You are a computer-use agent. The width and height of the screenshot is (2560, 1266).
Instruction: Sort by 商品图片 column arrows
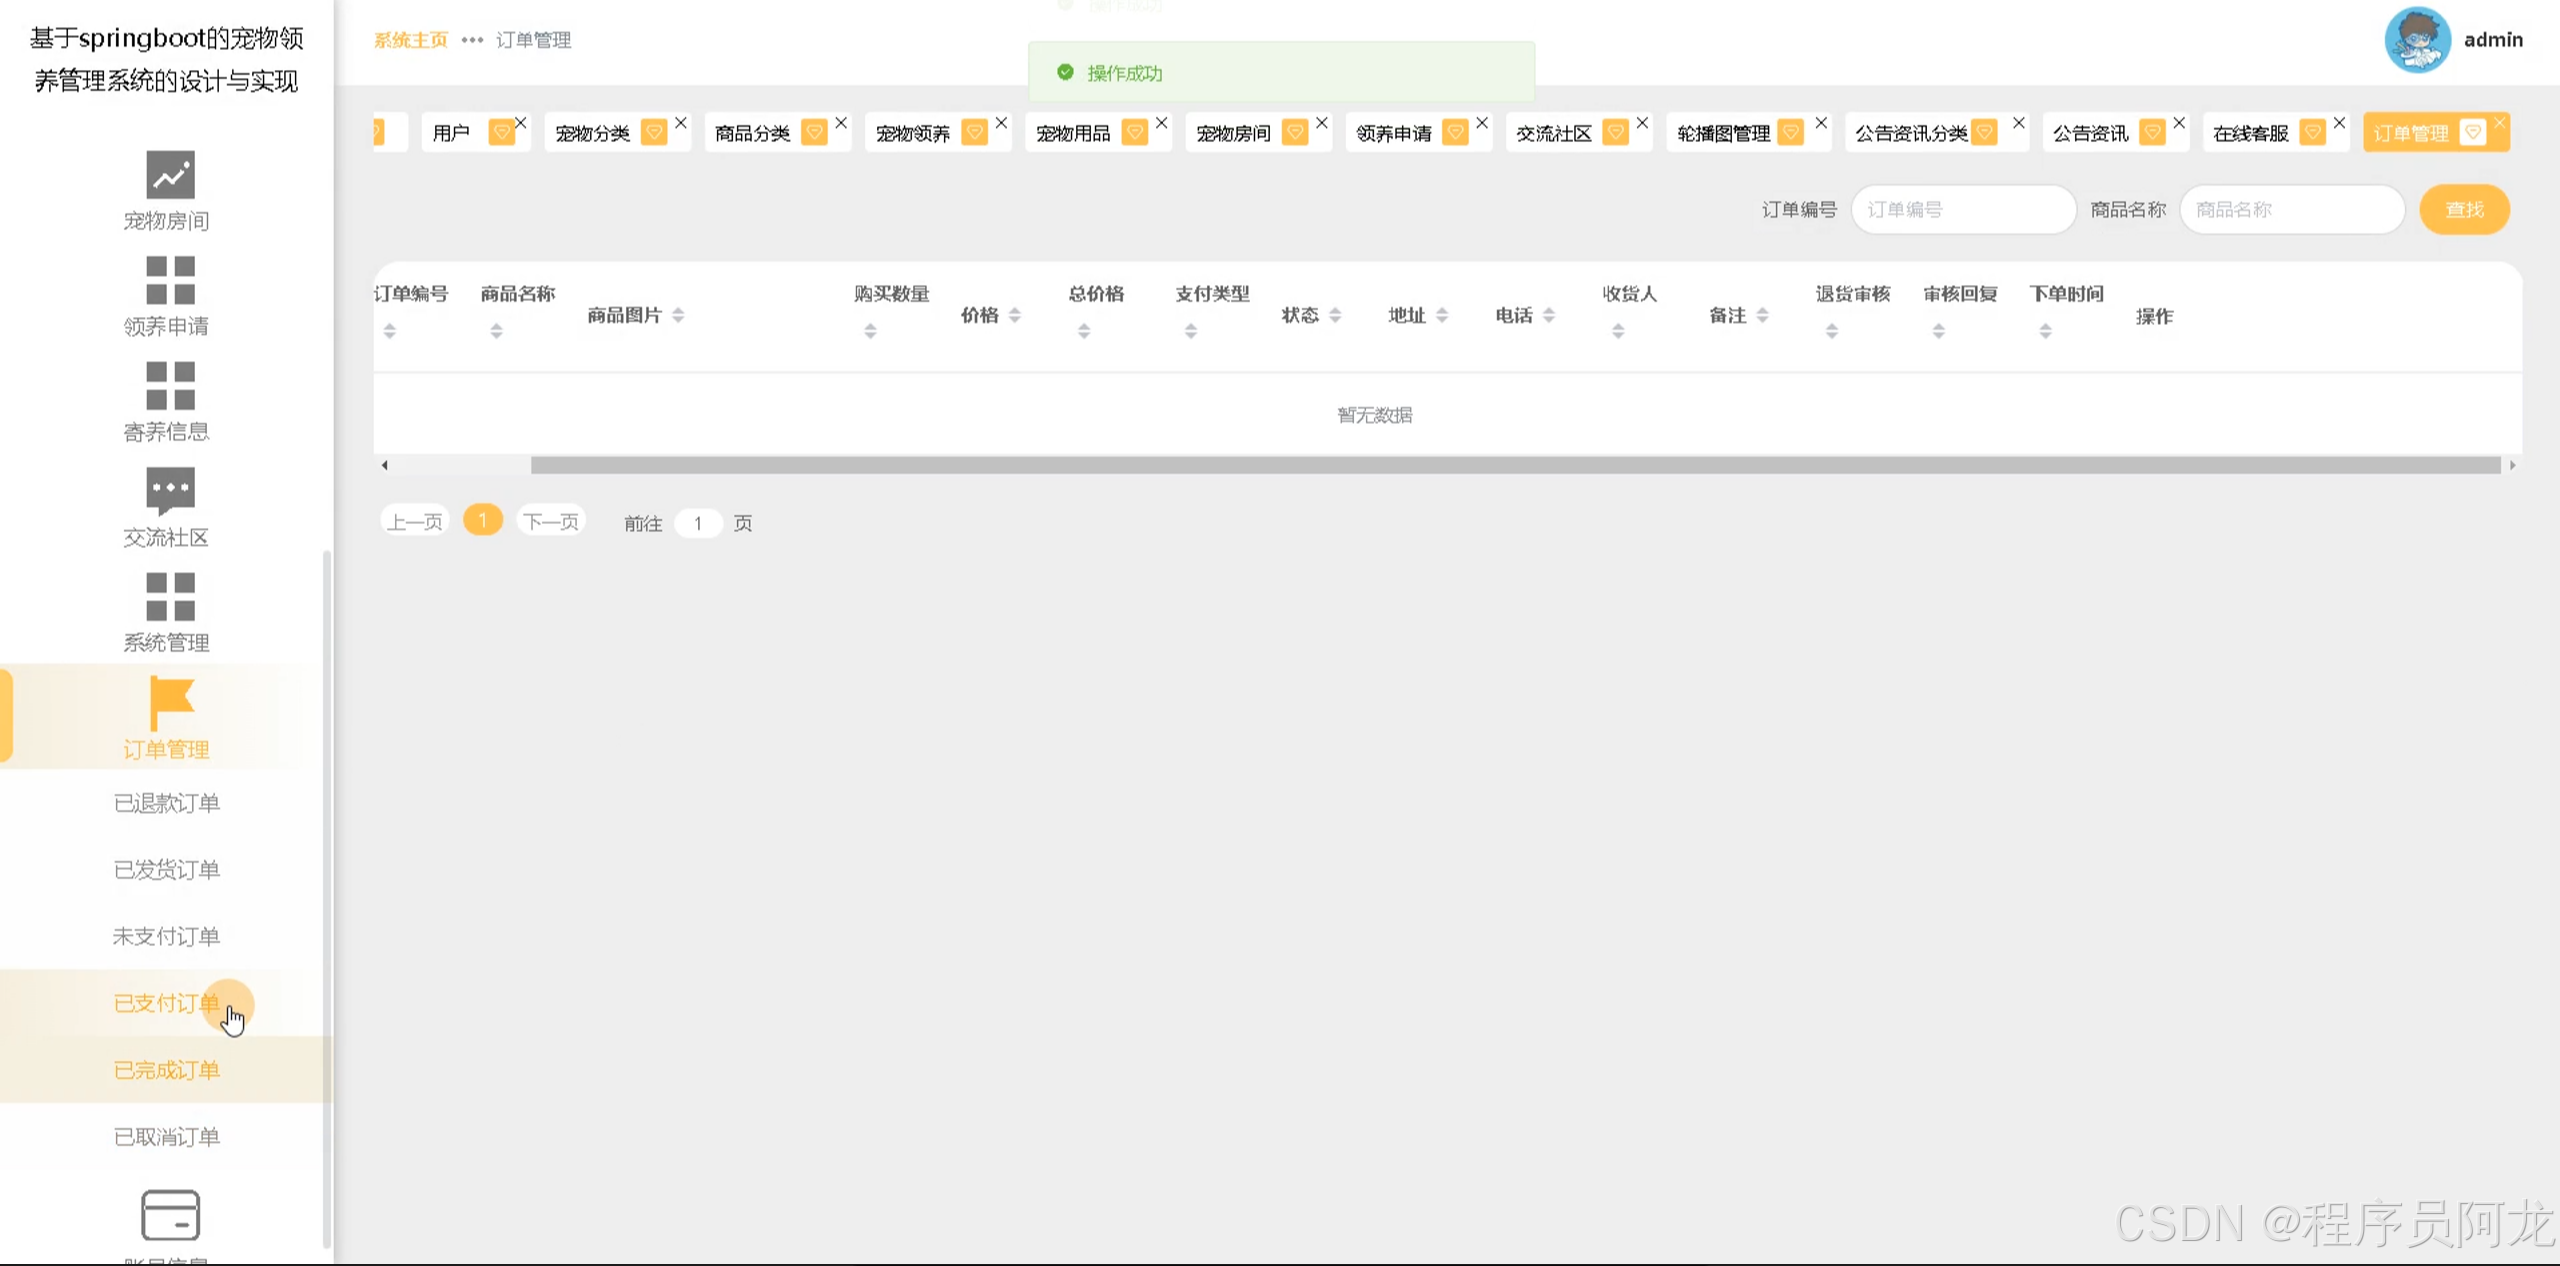point(678,316)
